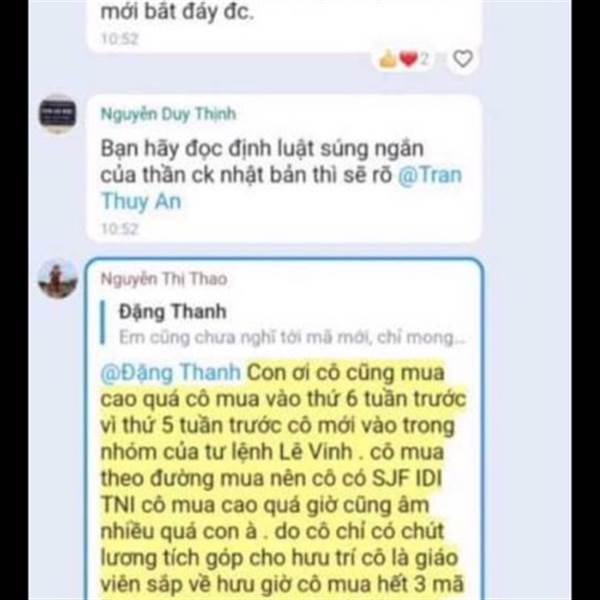Open the @Đặng Thanh mention link
The image size is (600, 600).
[171, 372]
